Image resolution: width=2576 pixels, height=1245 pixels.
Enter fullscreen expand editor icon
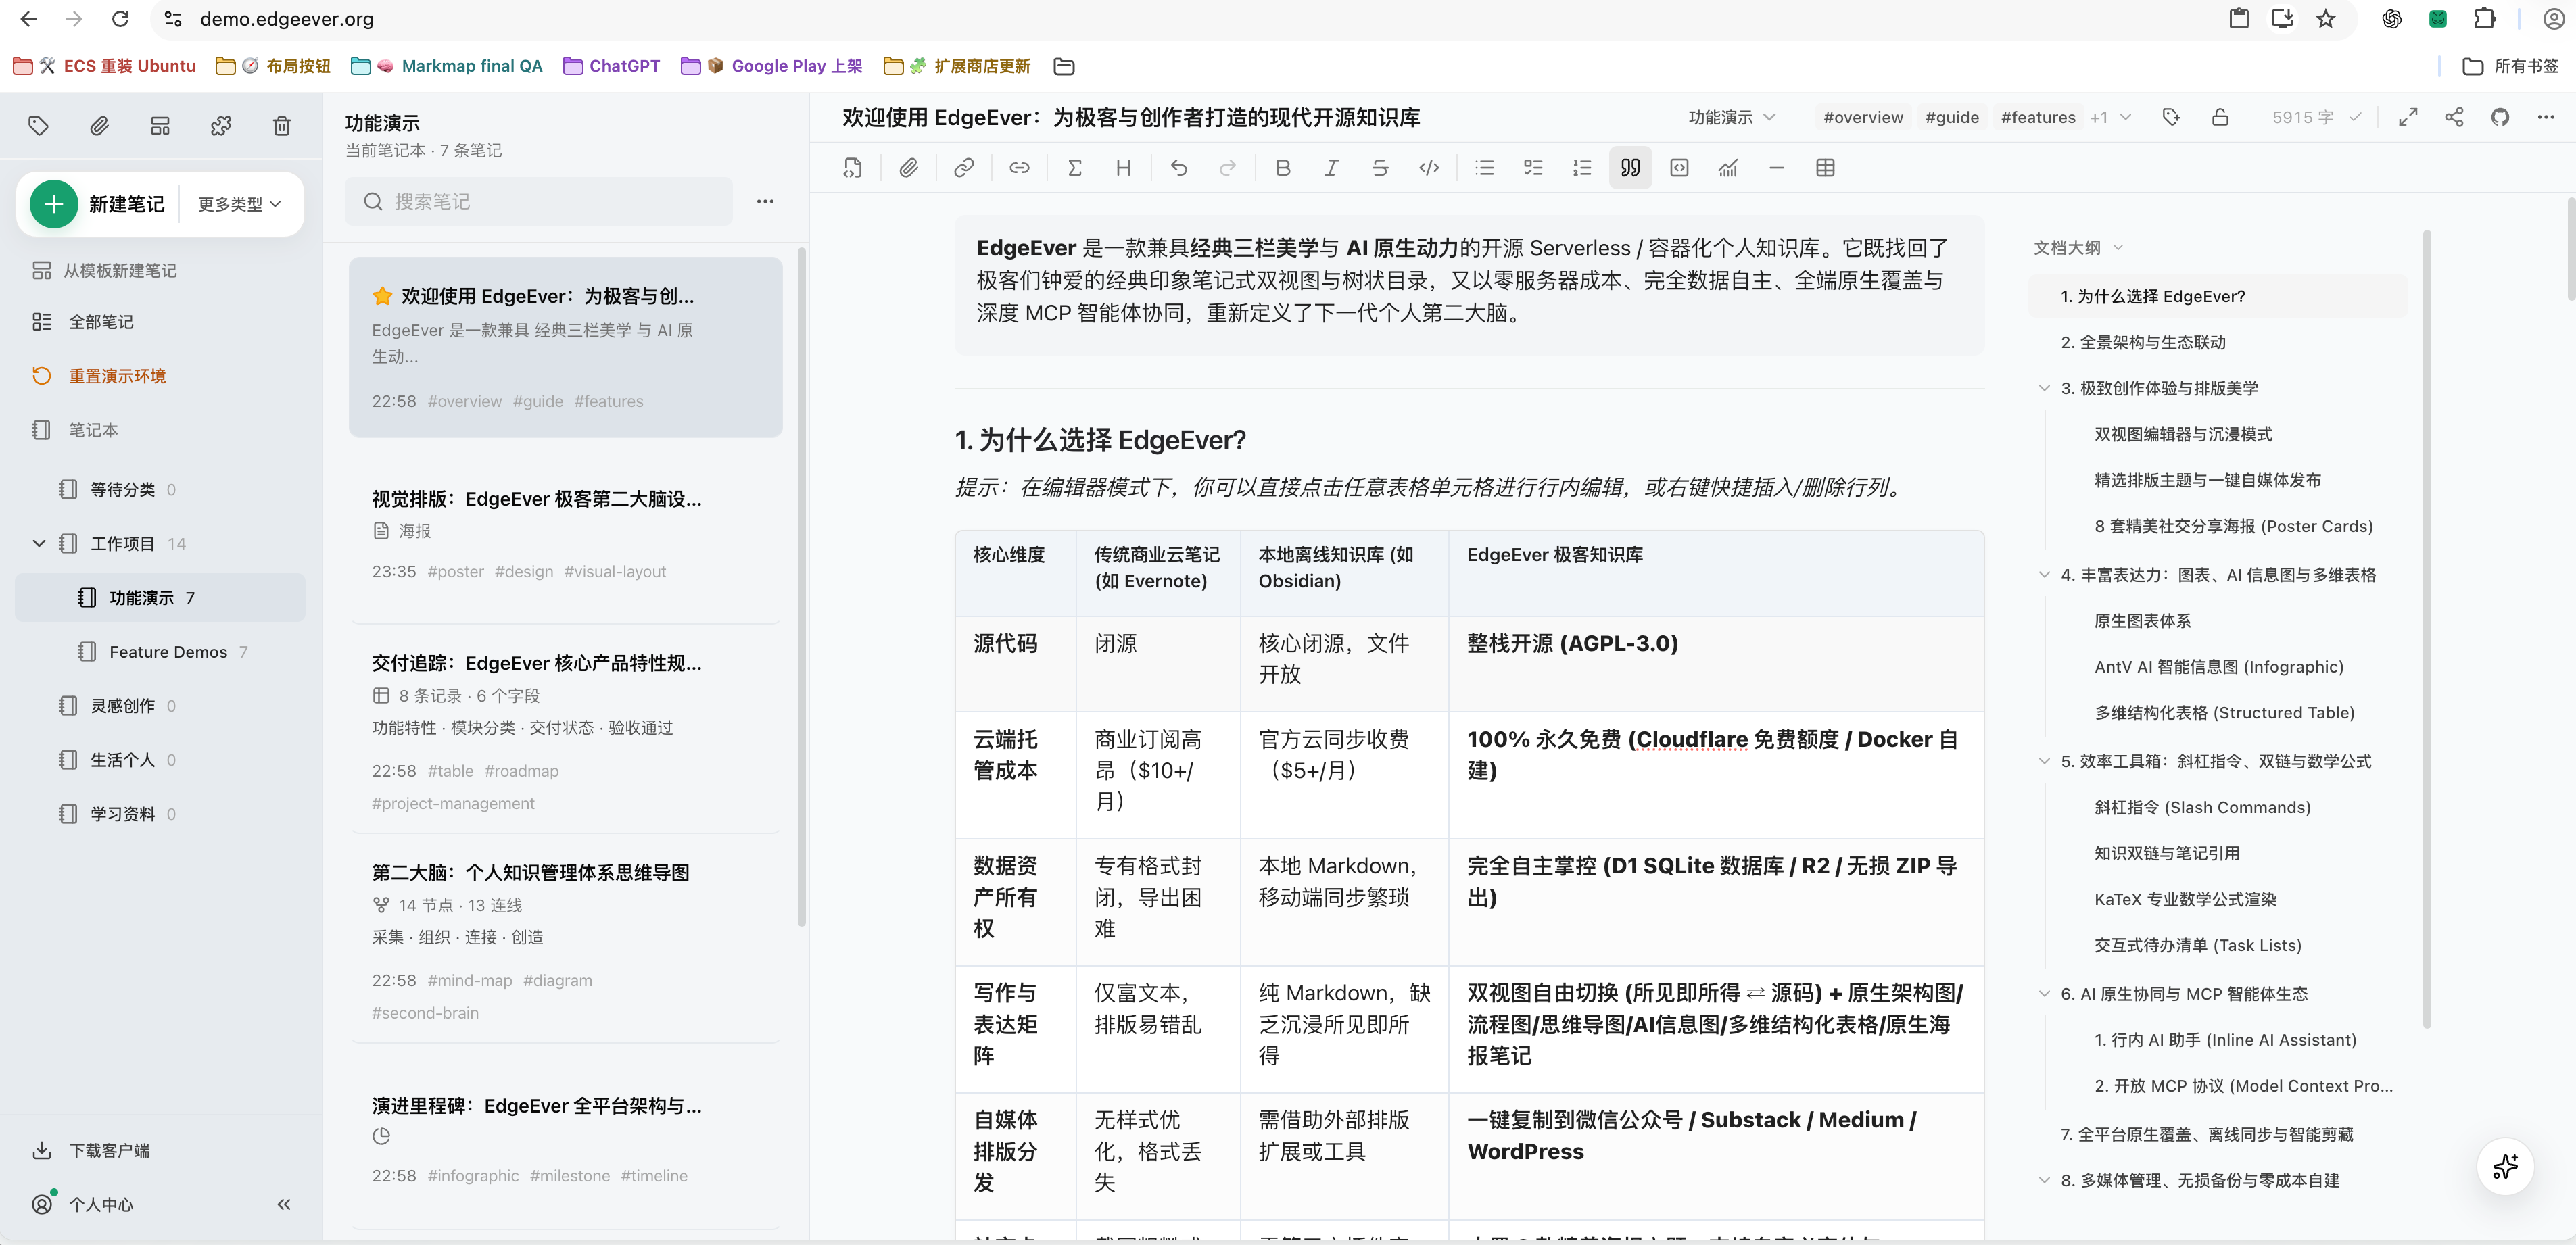point(2408,117)
